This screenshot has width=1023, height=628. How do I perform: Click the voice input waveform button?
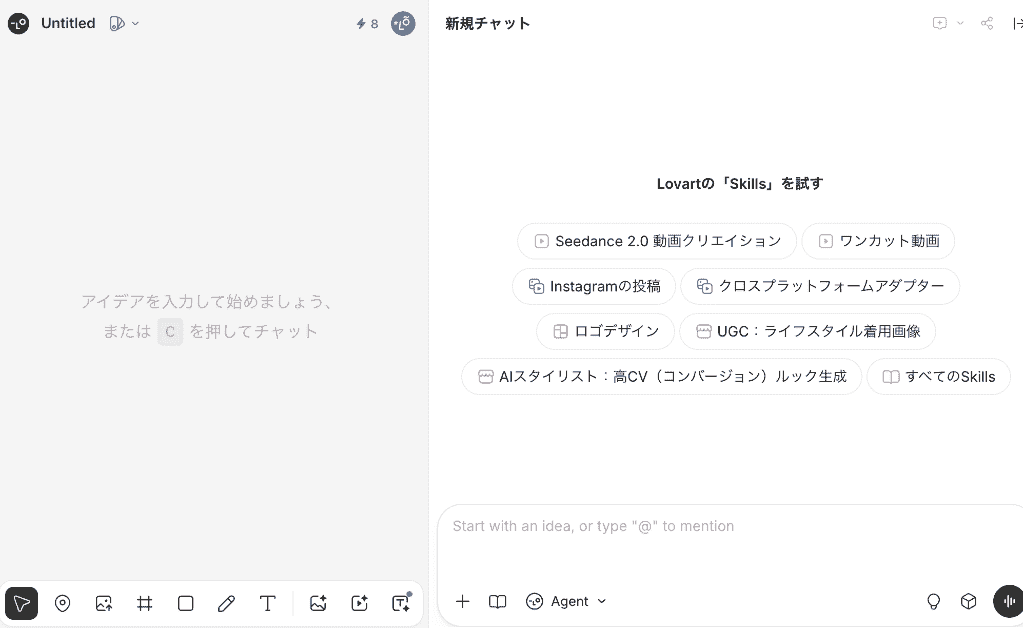click(1009, 601)
